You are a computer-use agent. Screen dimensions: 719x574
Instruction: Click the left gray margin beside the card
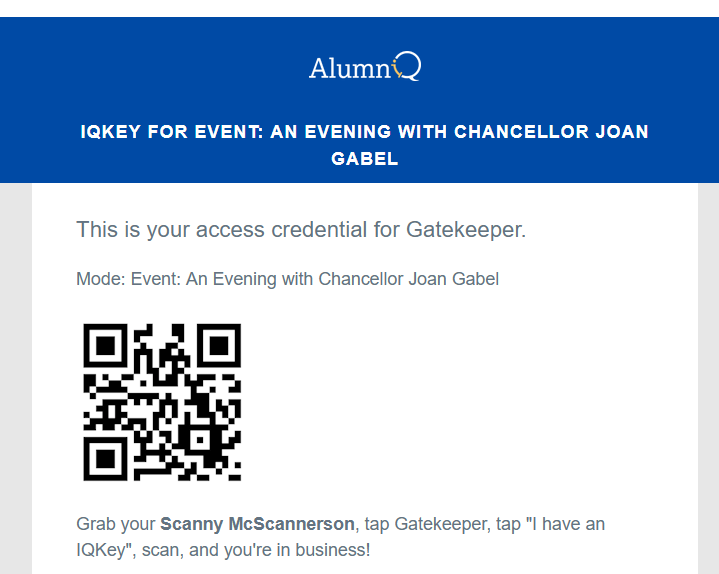[16, 378]
